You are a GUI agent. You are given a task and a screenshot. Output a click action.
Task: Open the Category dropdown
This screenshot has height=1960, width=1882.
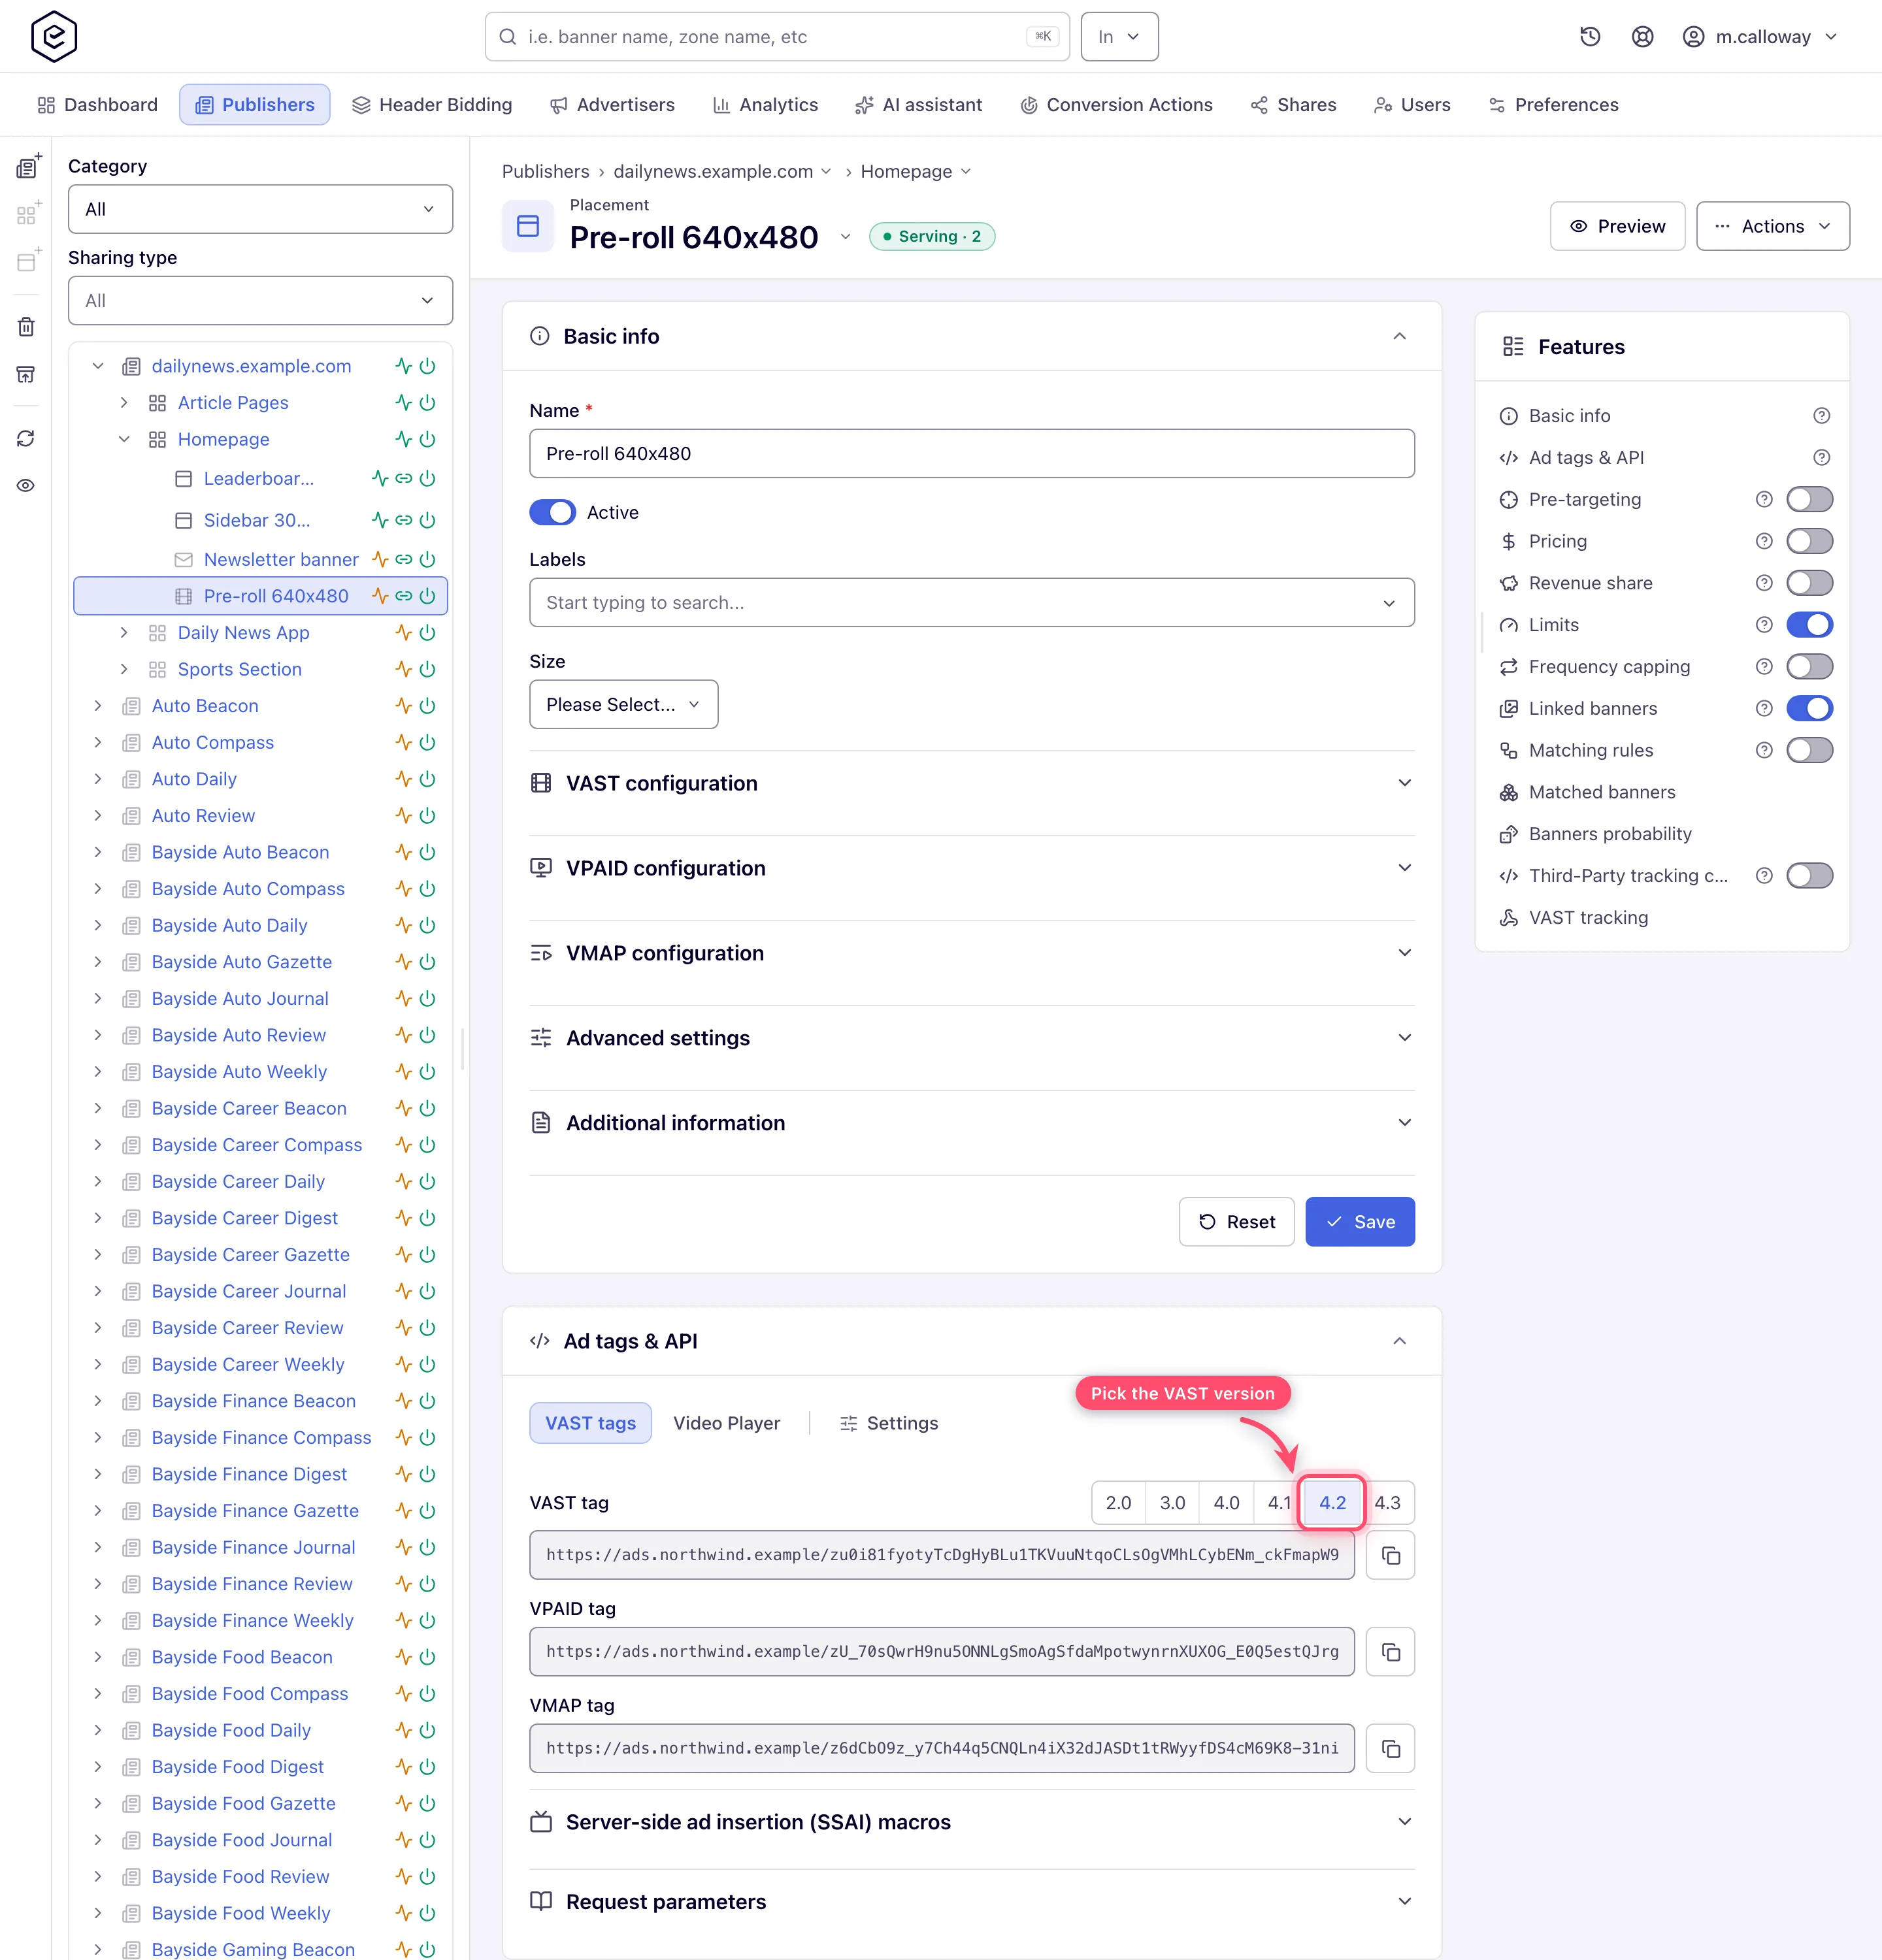coord(260,209)
